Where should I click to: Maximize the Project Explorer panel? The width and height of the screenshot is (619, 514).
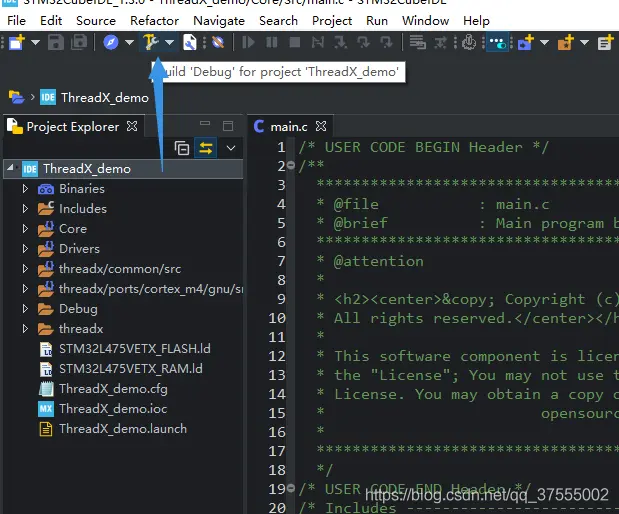[228, 126]
